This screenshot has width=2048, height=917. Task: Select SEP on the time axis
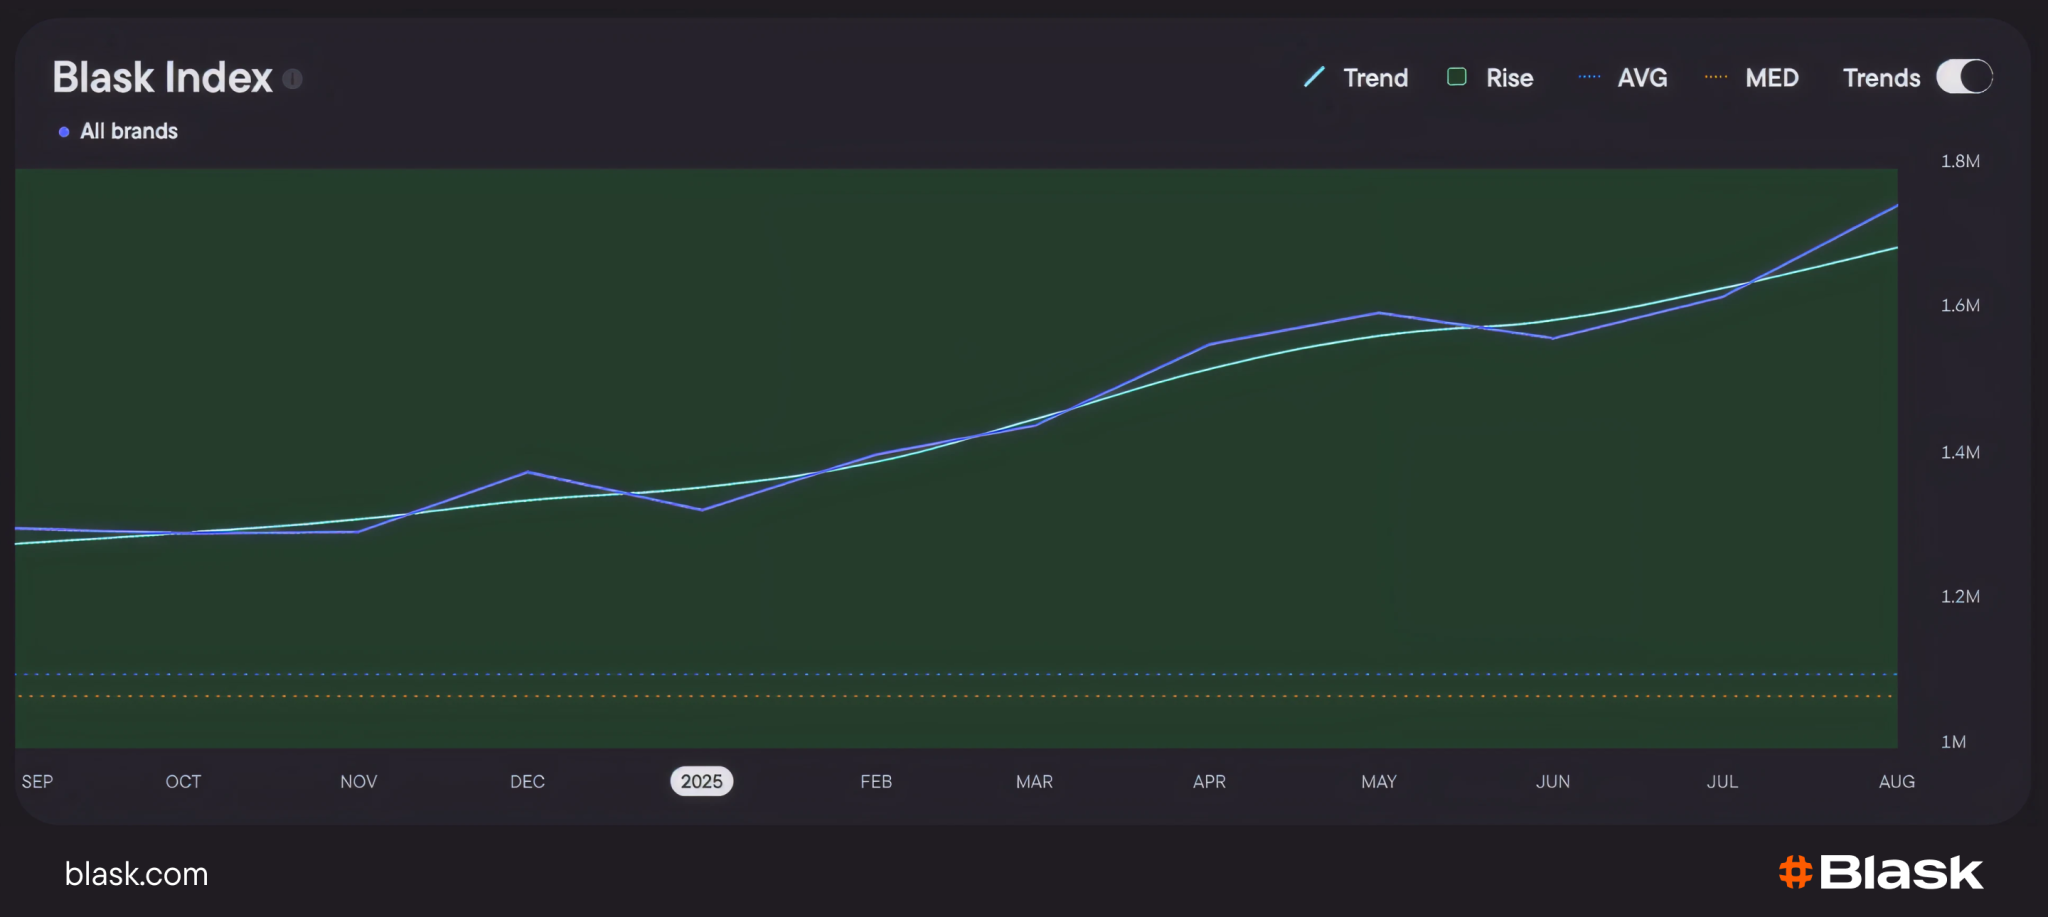pos(37,781)
